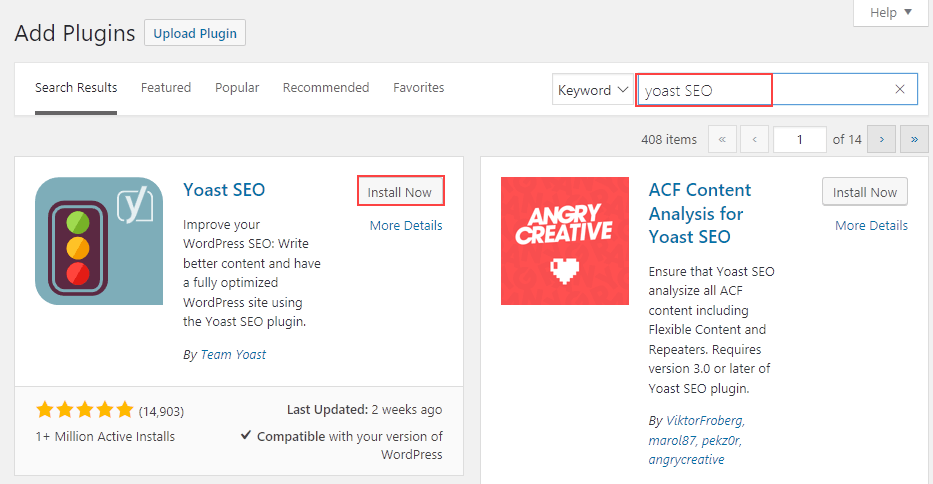
Task: Open More Details for Yoast SEO
Action: pos(406,226)
